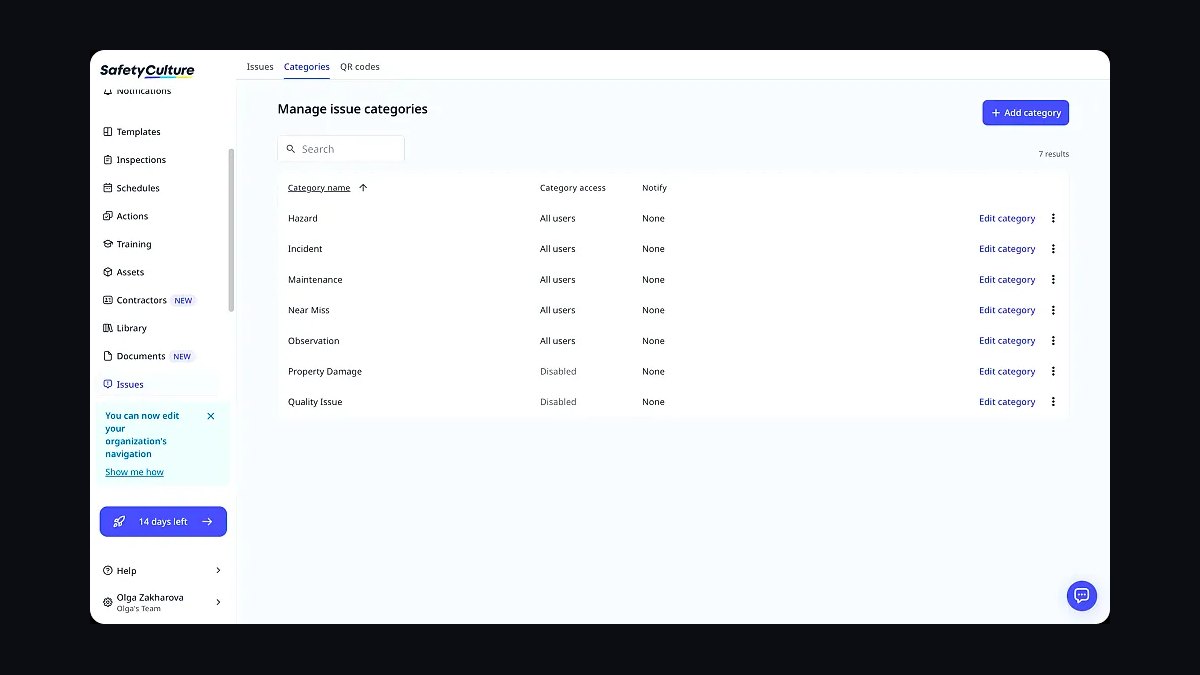This screenshot has height=675, width=1200.
Task: Click the Notifications bell icon
Action: [x=108, y=91]
